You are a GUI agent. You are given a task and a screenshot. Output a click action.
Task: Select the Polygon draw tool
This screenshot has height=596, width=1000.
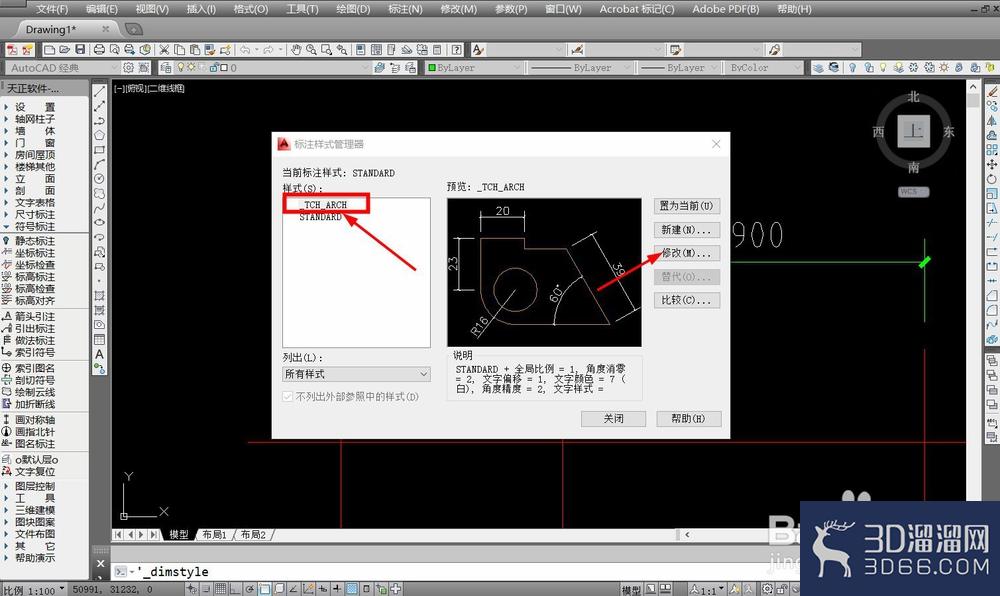99,135
